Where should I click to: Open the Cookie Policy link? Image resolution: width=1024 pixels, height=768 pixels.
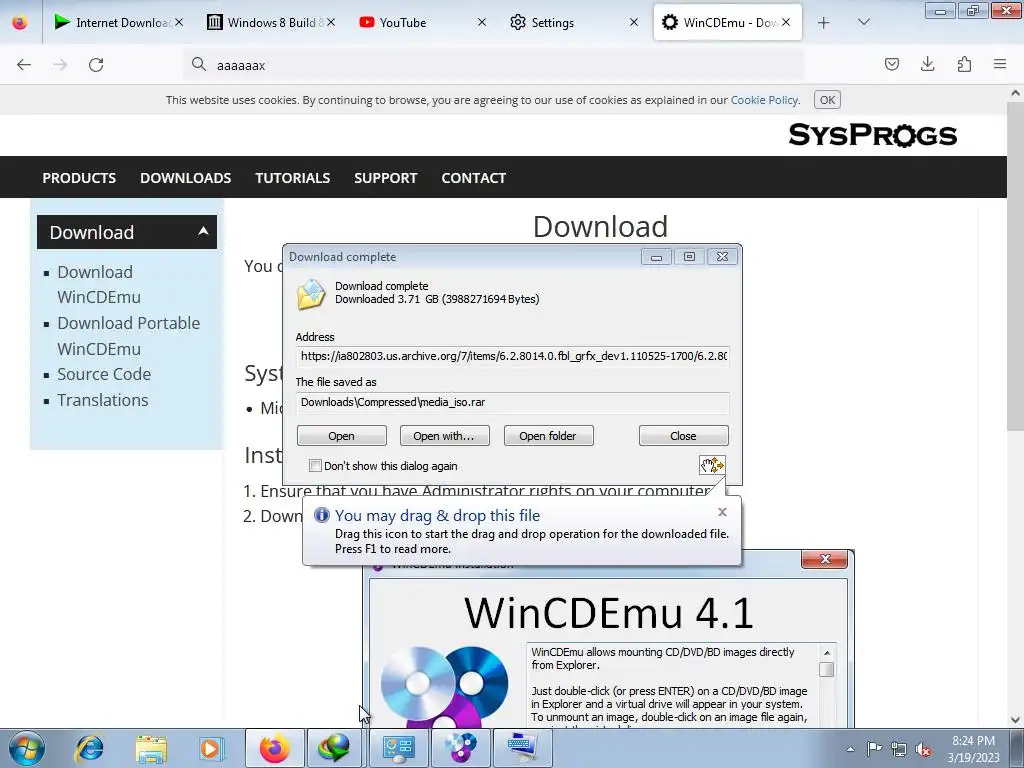click(764, 100)
